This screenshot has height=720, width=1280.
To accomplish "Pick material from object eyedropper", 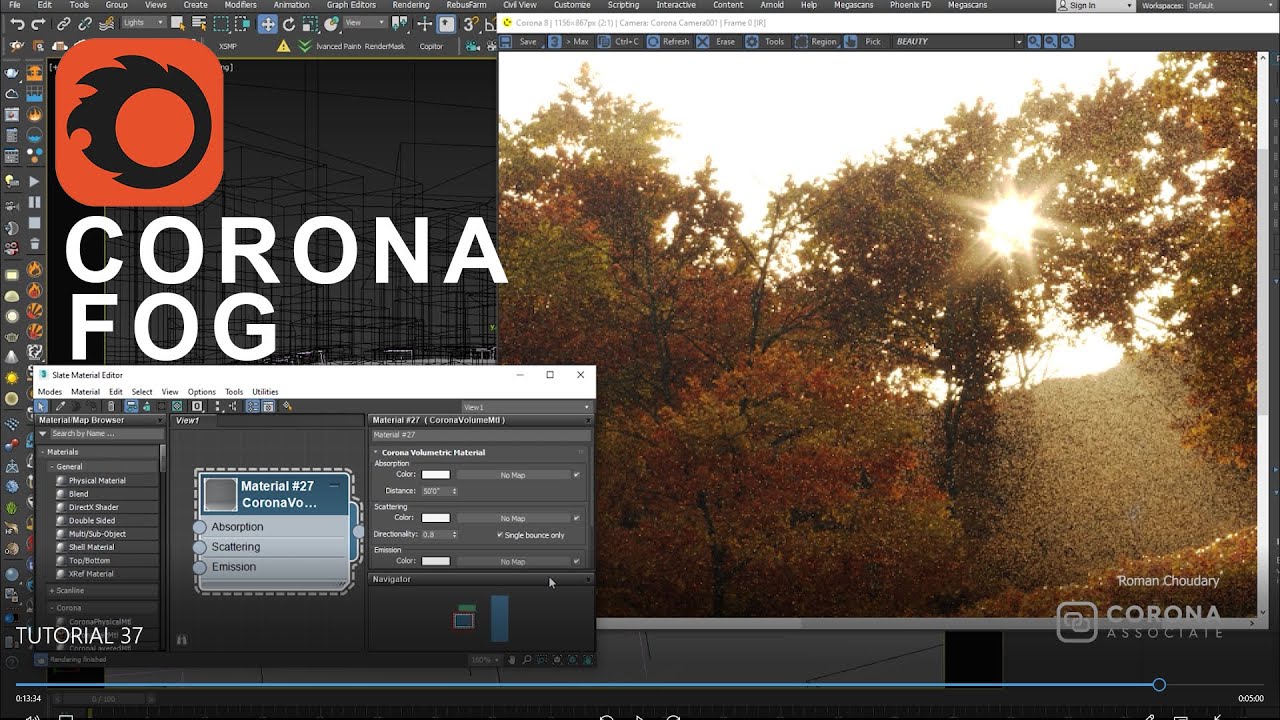I will [x=60, y=406].
